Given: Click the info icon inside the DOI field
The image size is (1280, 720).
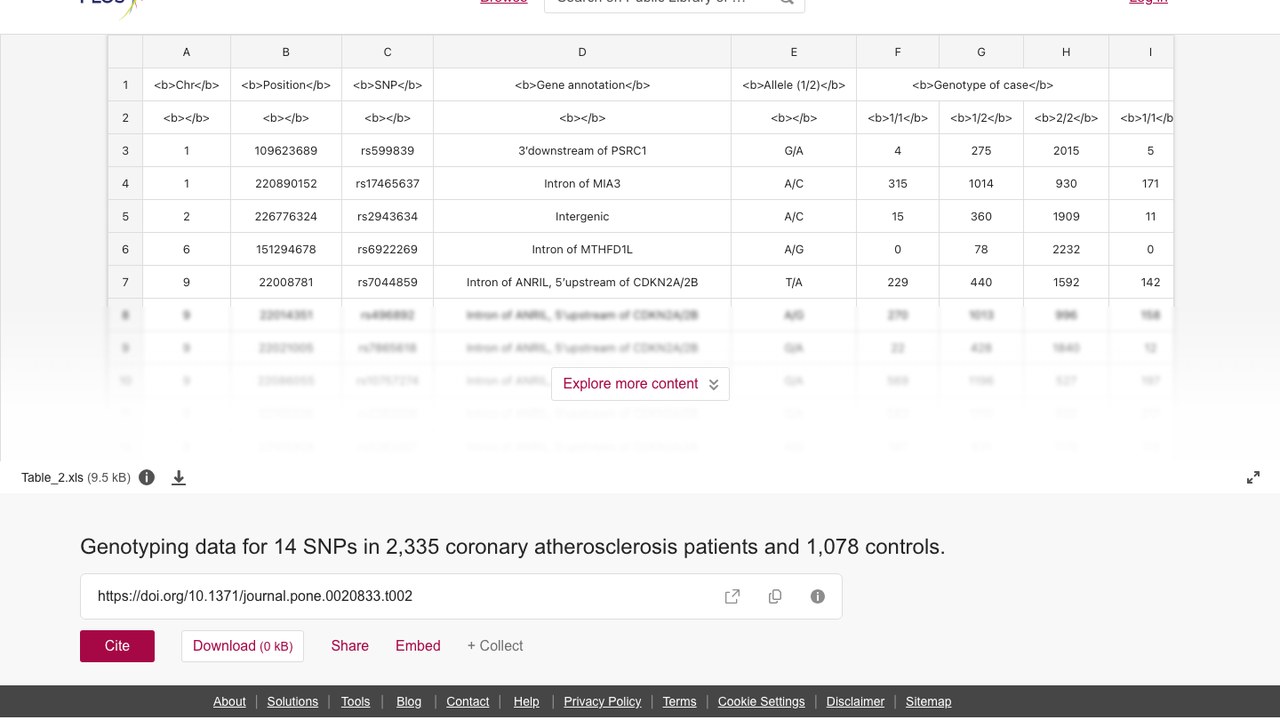Looking at the screenshot, I should point(818,596).
